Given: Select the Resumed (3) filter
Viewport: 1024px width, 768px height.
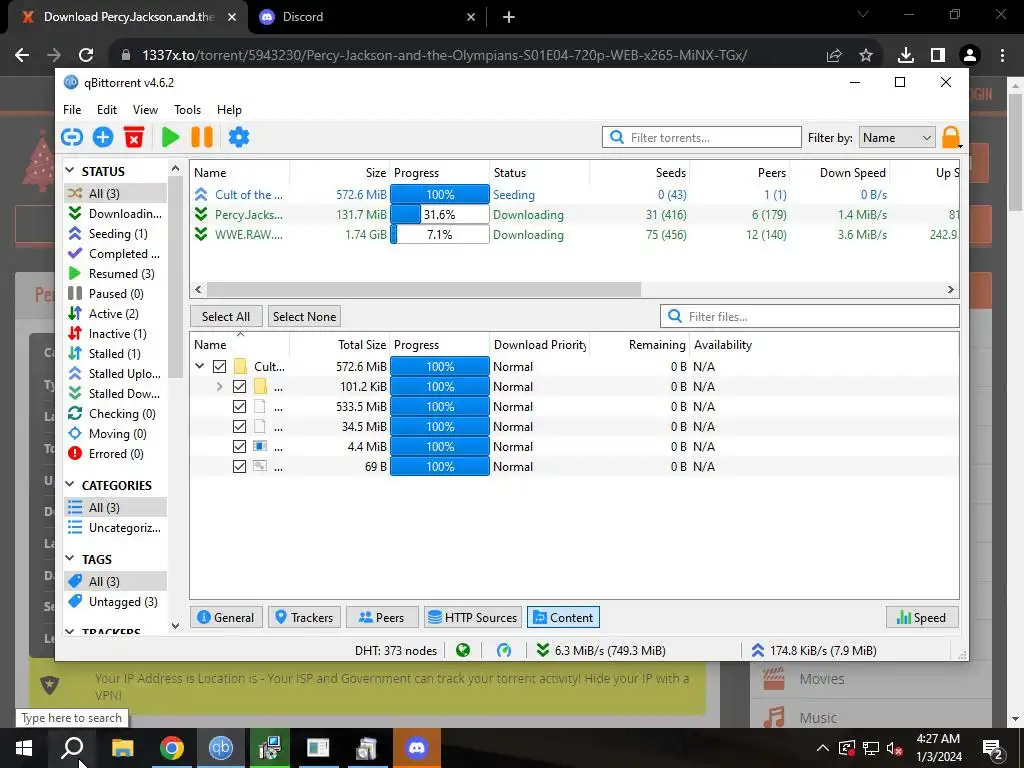Looking at the screenshot, I should point(116,274).
